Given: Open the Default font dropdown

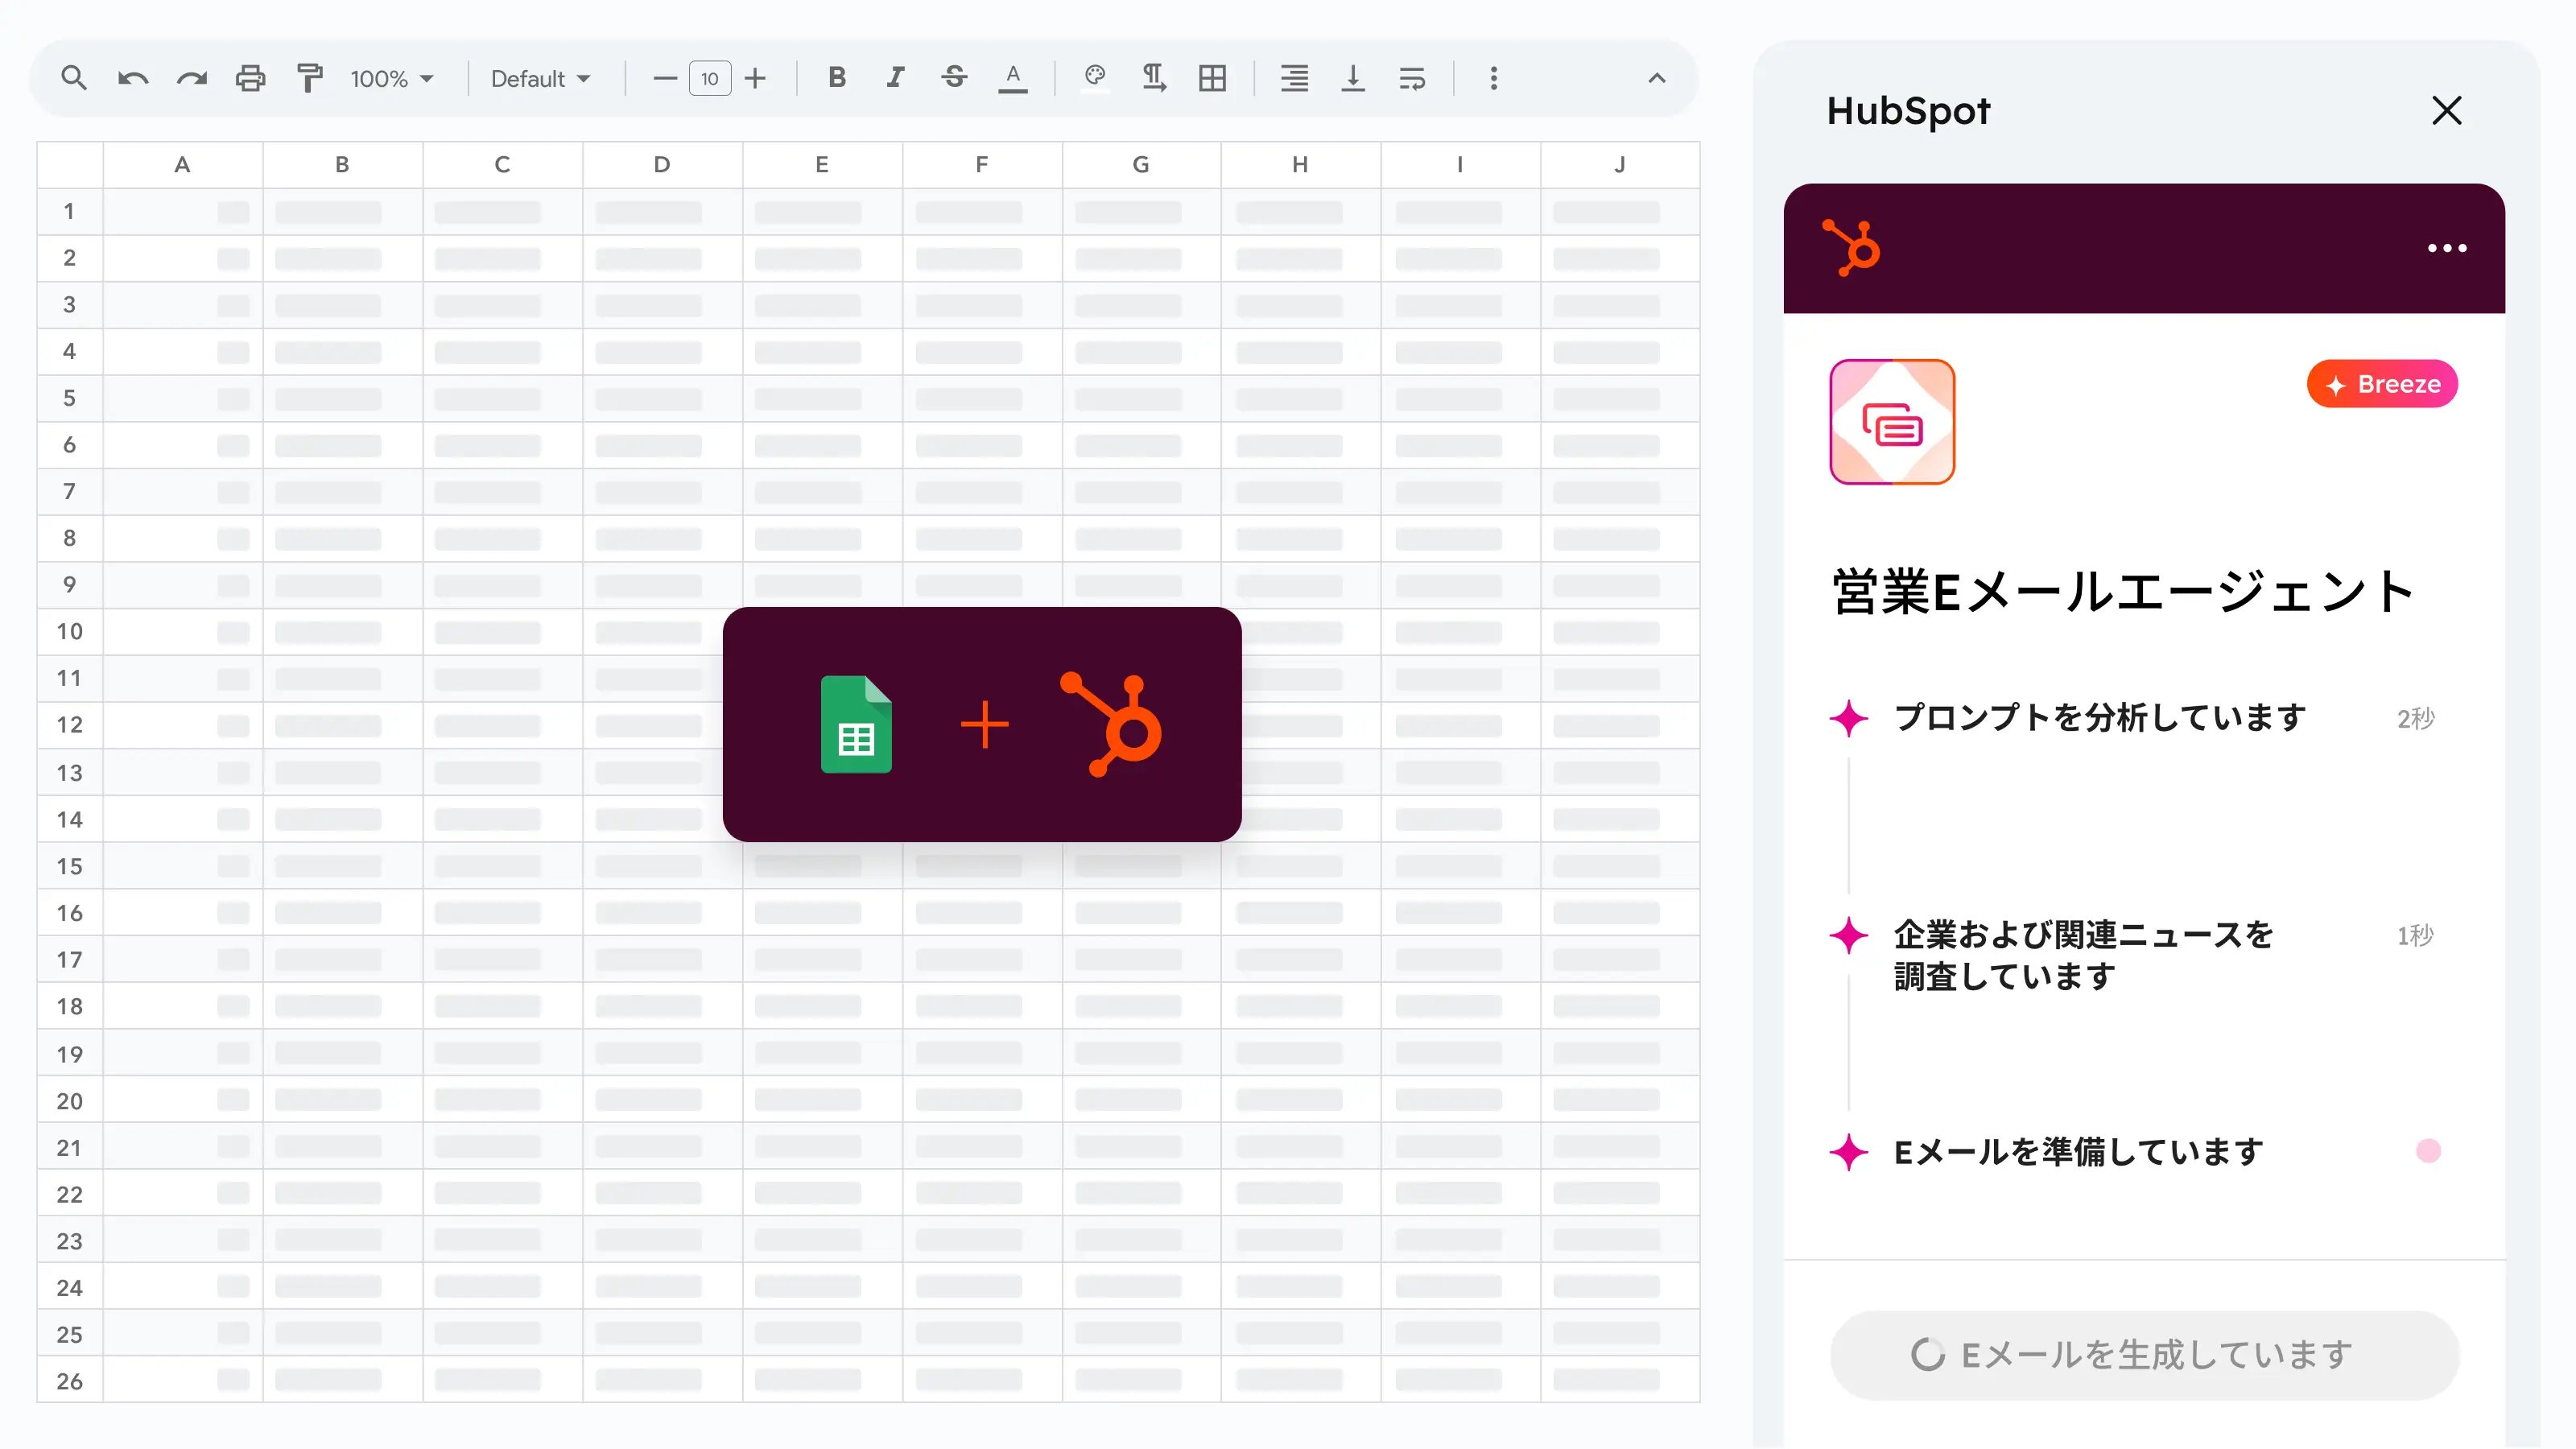Looking at the screenshot, I should tap(540, 78).
